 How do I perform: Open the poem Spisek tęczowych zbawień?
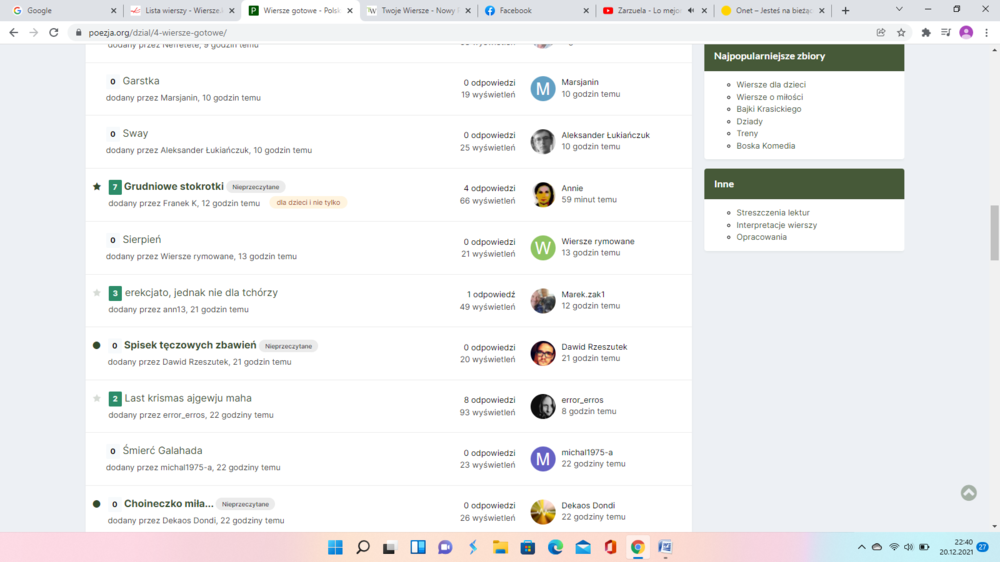pyautogui.click(x=190, y=345)
